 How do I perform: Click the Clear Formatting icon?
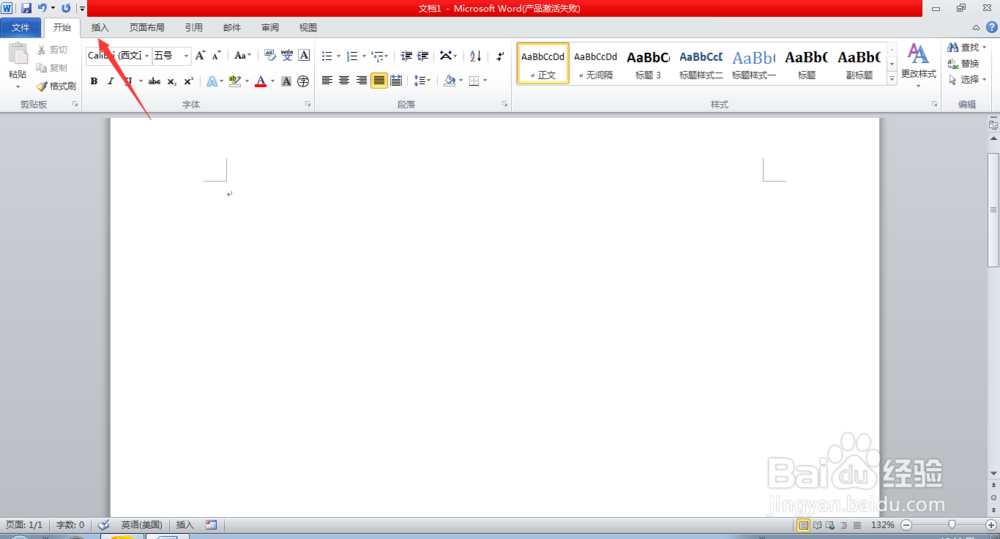coord(270,55)
